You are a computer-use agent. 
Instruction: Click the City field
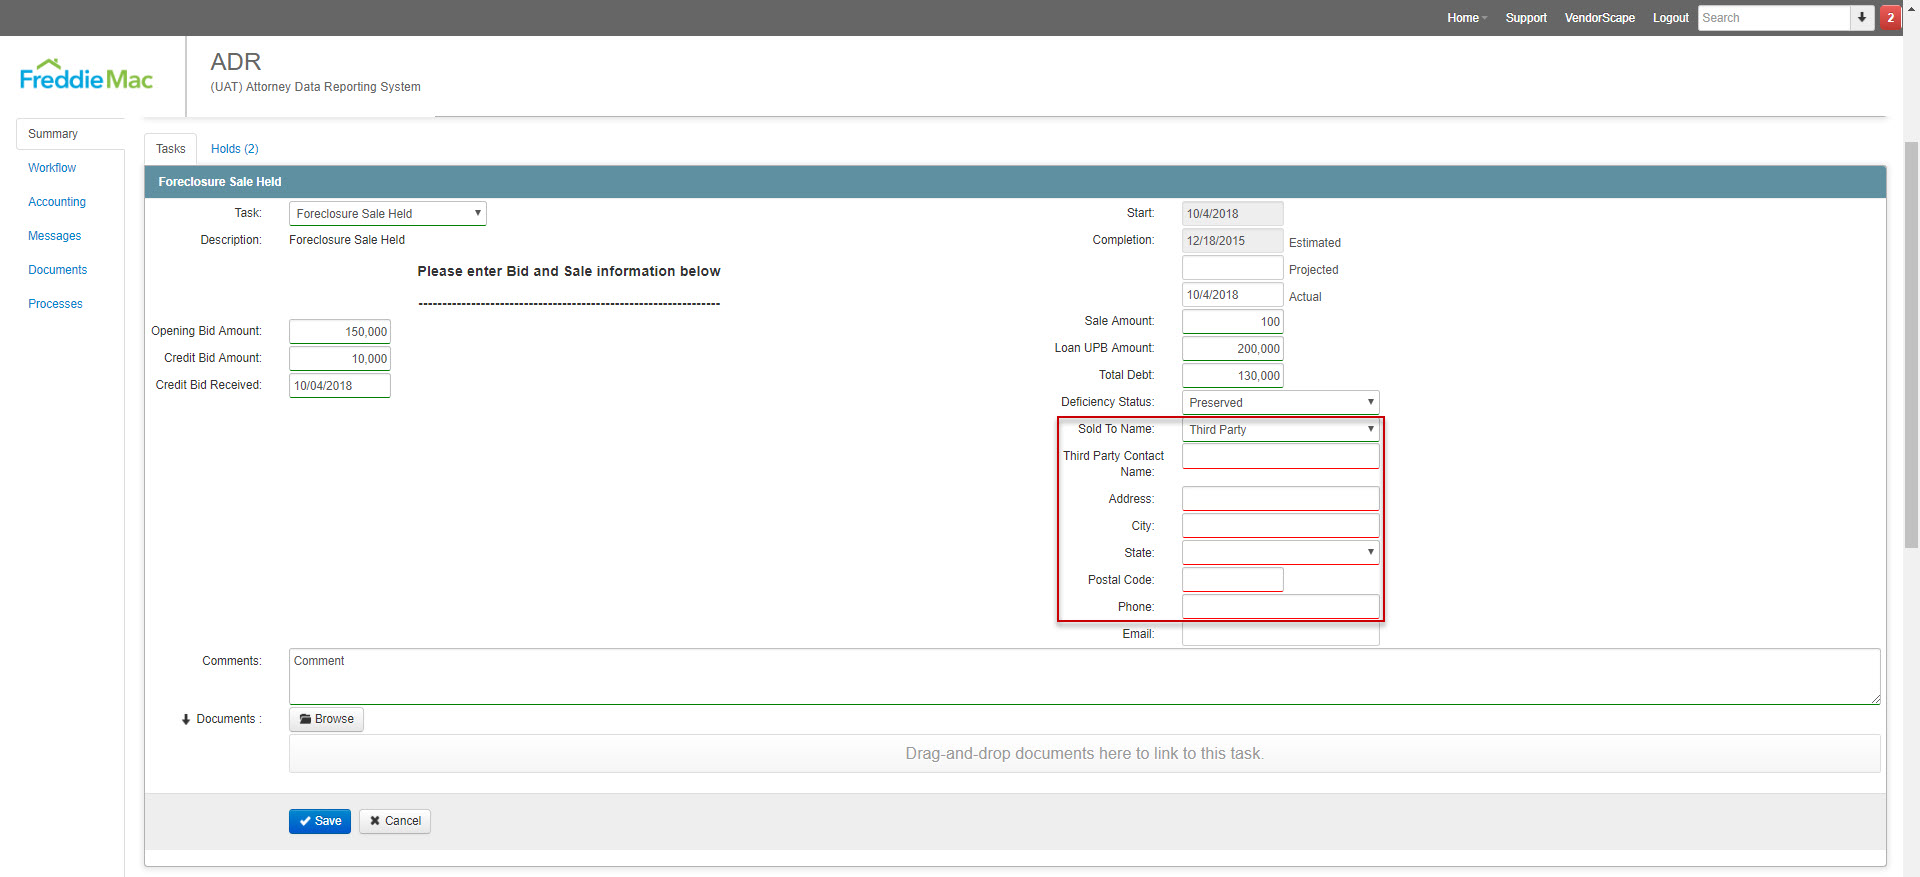pyautogui.click(x=1281, y=526)
